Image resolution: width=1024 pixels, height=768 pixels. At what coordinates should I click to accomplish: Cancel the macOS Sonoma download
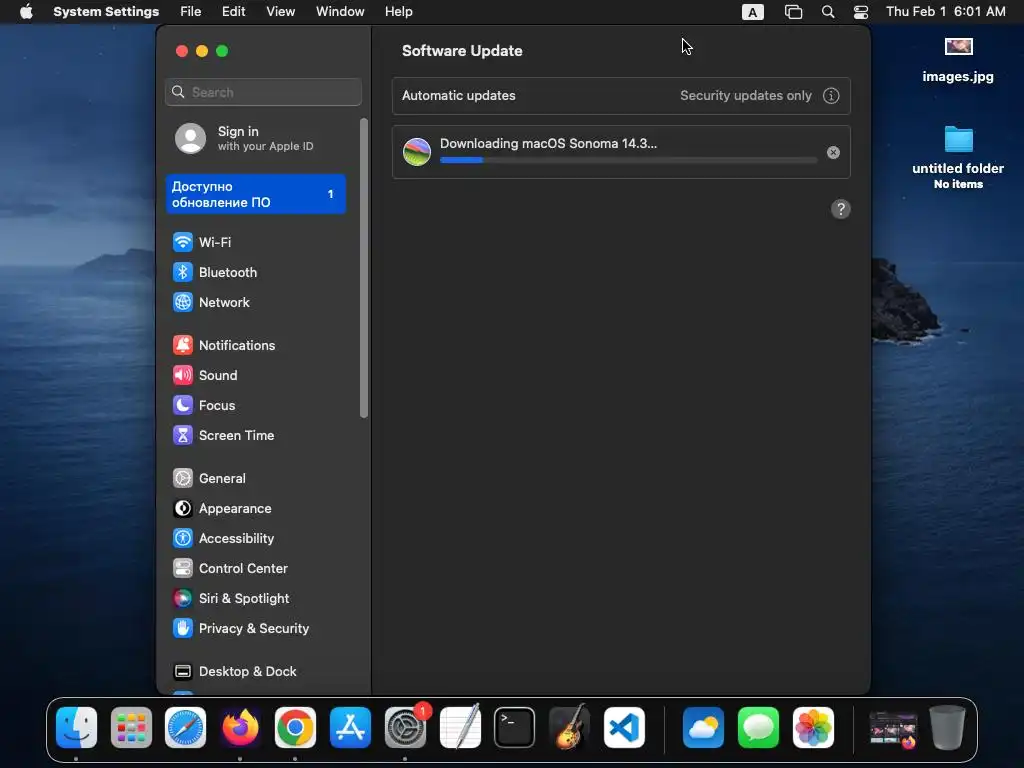[x=833, y=152]
